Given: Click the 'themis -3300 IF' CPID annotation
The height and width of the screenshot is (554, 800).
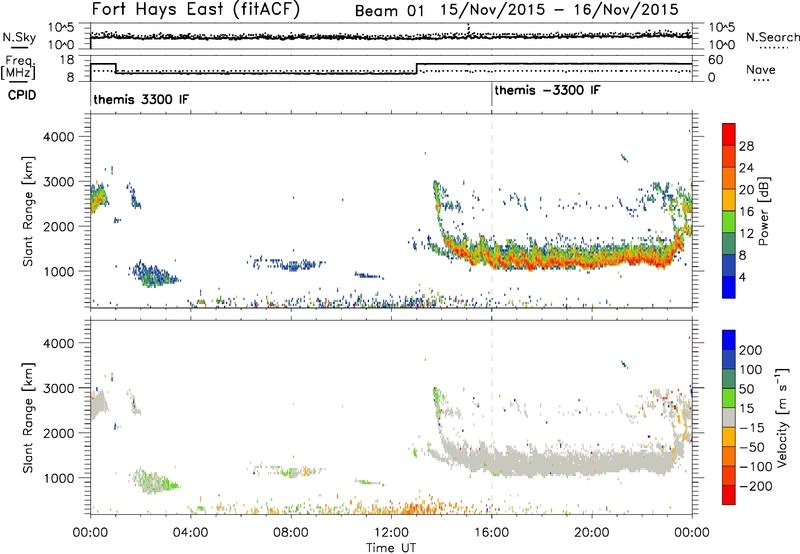Looking at the screenshot, I should 547,90.
